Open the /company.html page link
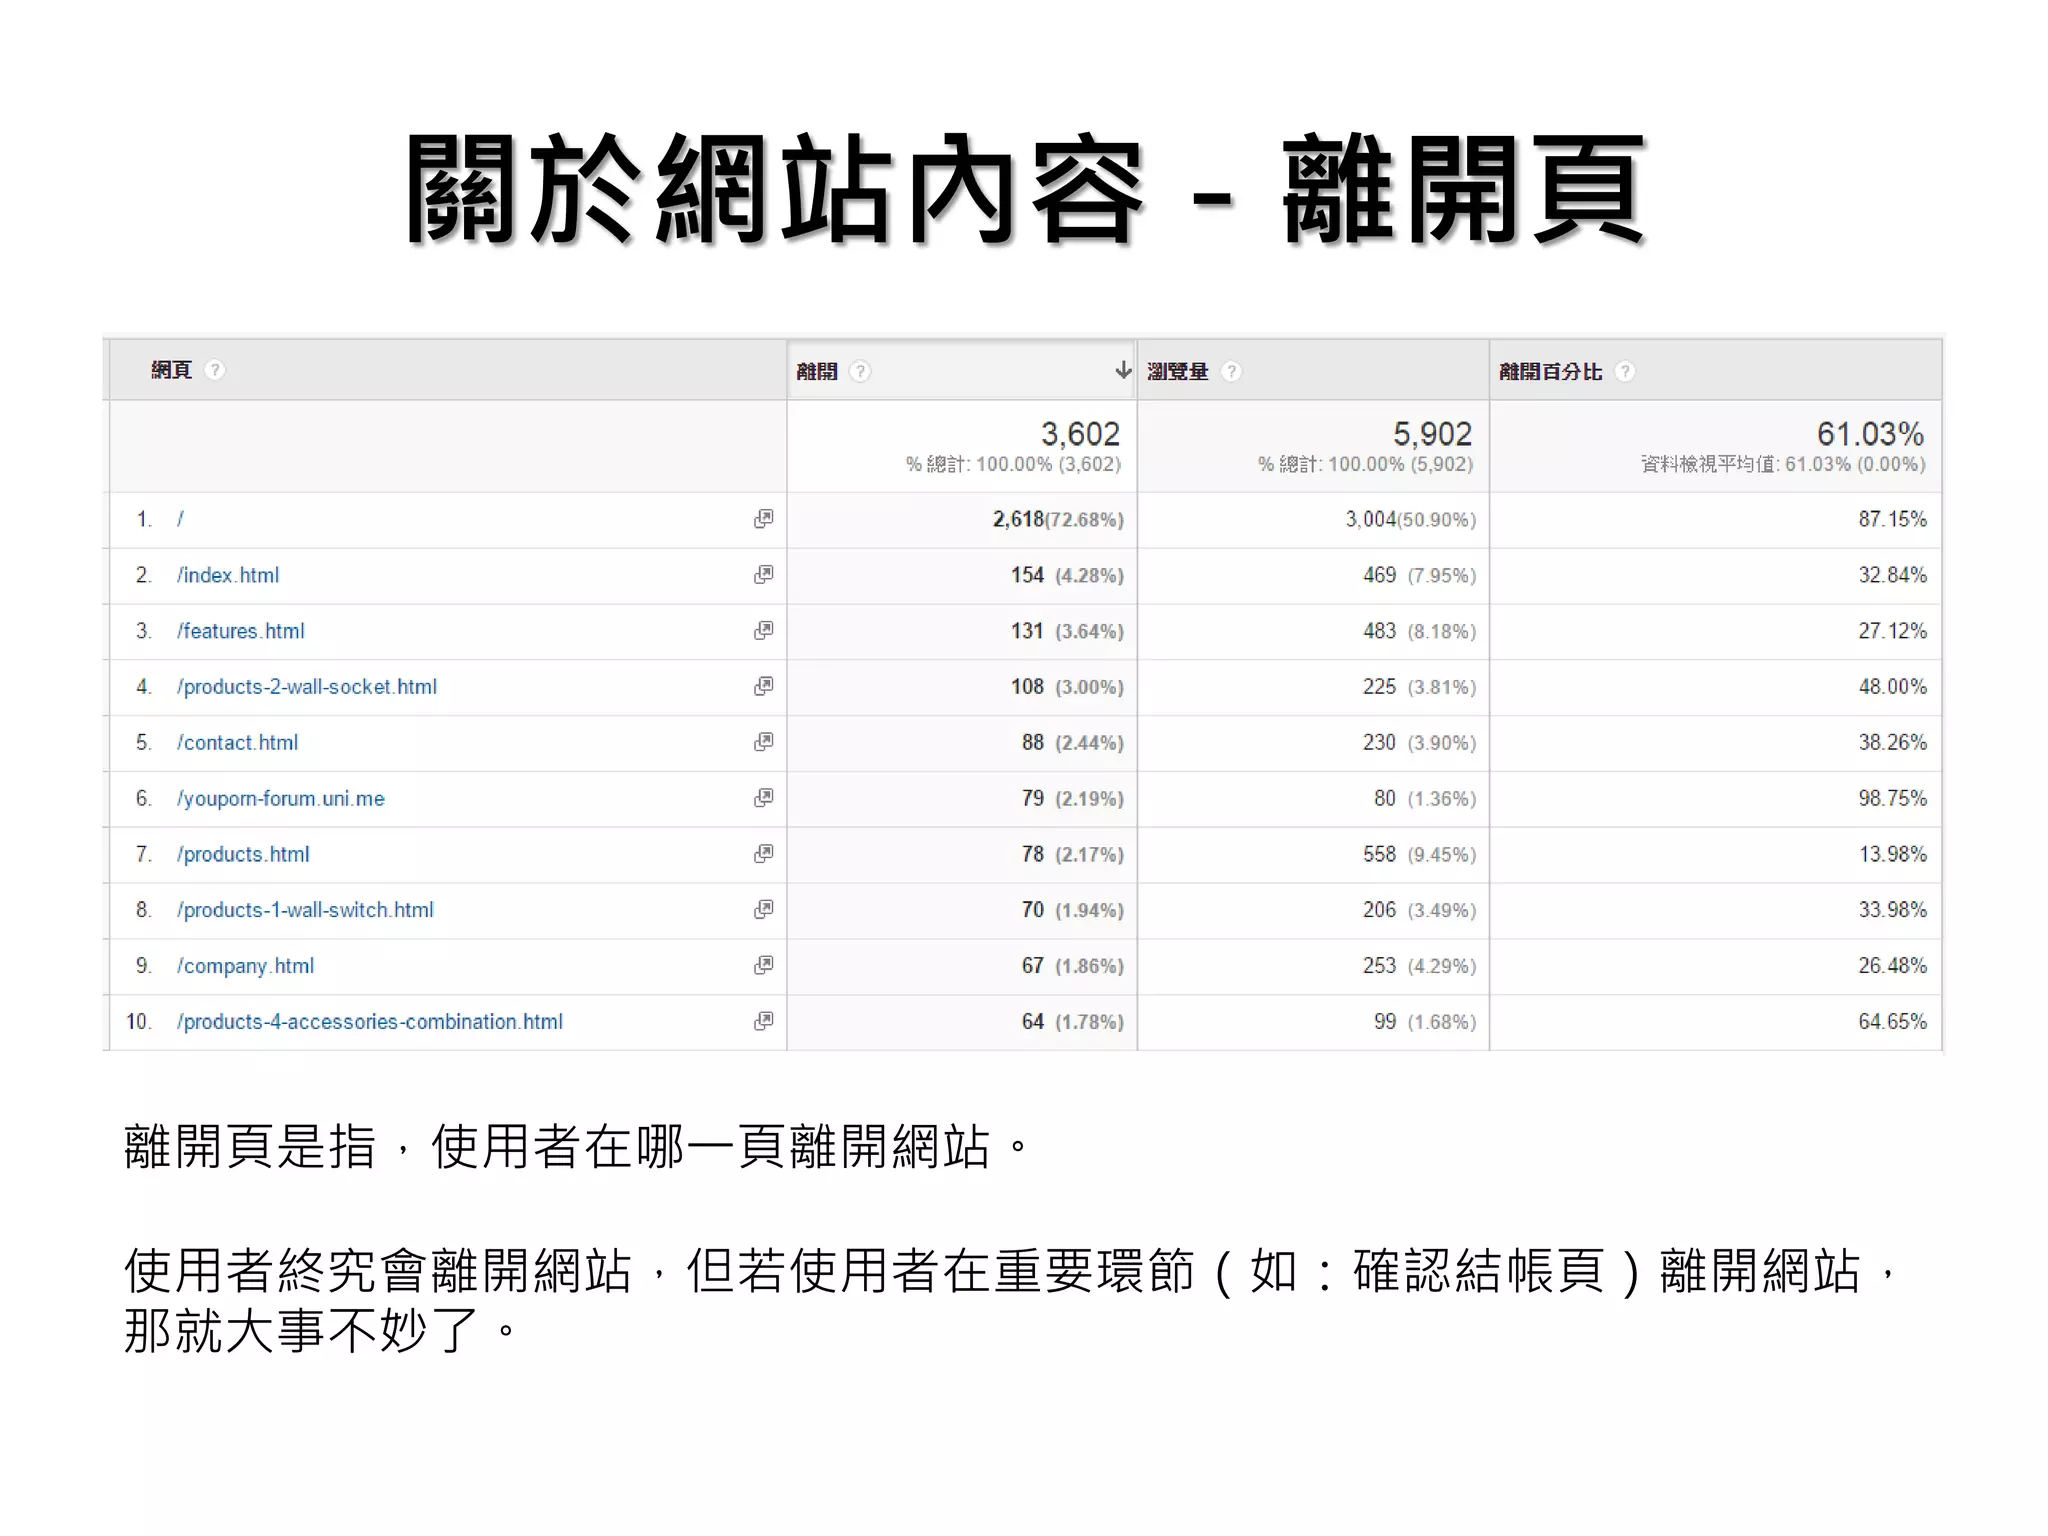 click(245, 966)
